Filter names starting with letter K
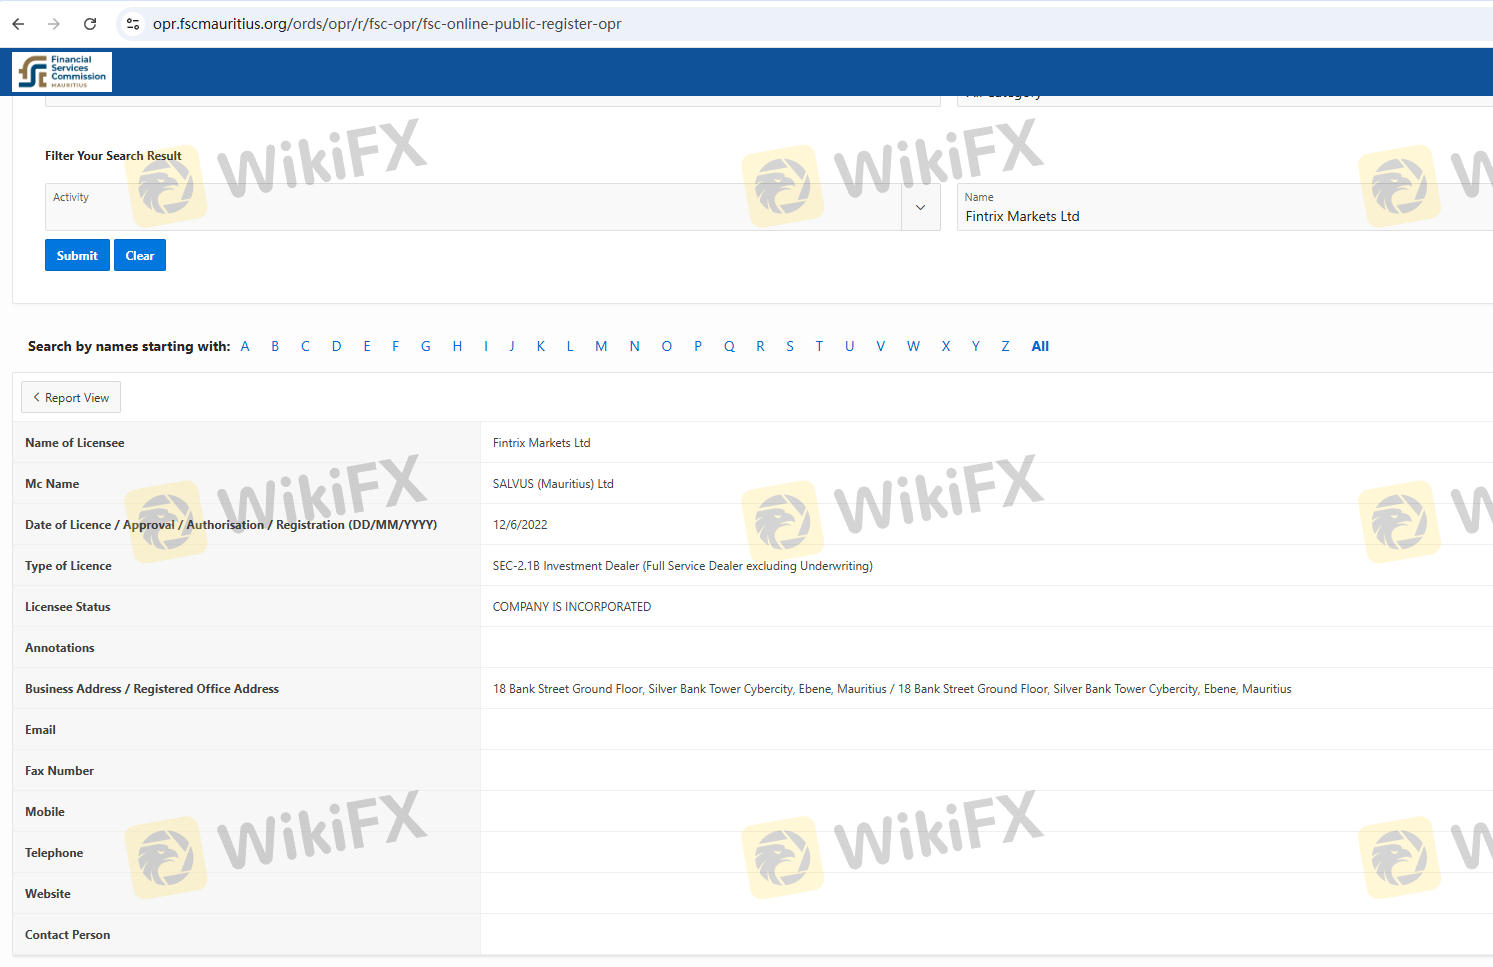Screen dimensions: 1493x967 point(541,346)
